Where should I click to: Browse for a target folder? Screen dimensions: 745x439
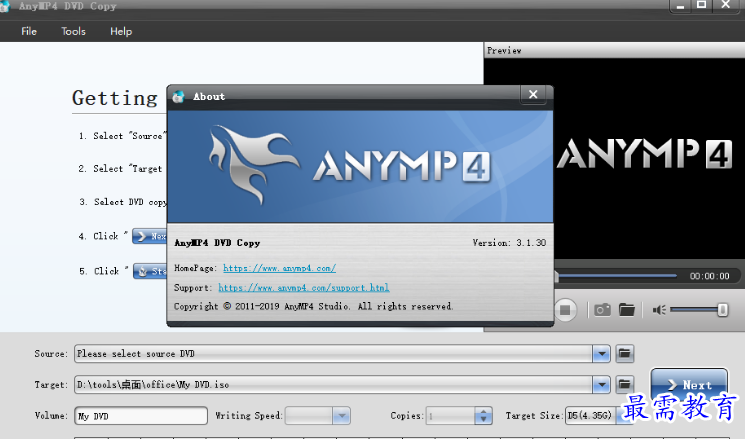[625, 384]
